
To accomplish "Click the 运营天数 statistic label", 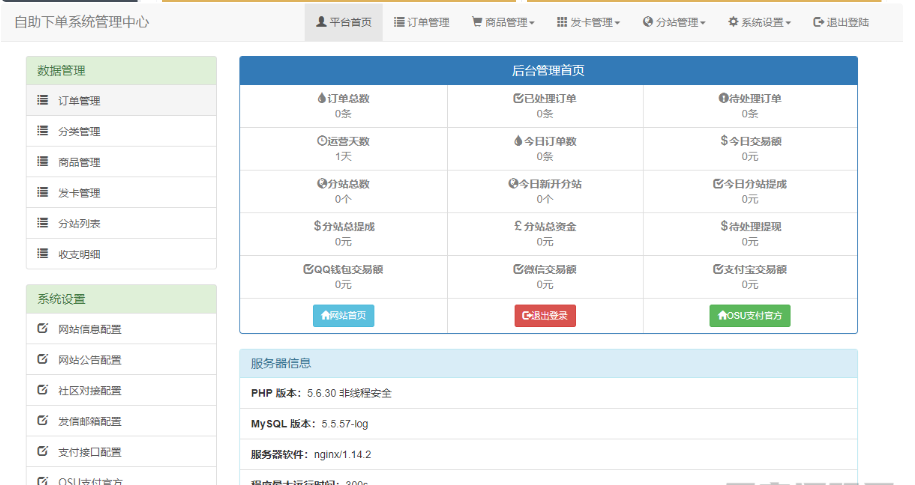I will pyautogui.click(x=343, y=141).
